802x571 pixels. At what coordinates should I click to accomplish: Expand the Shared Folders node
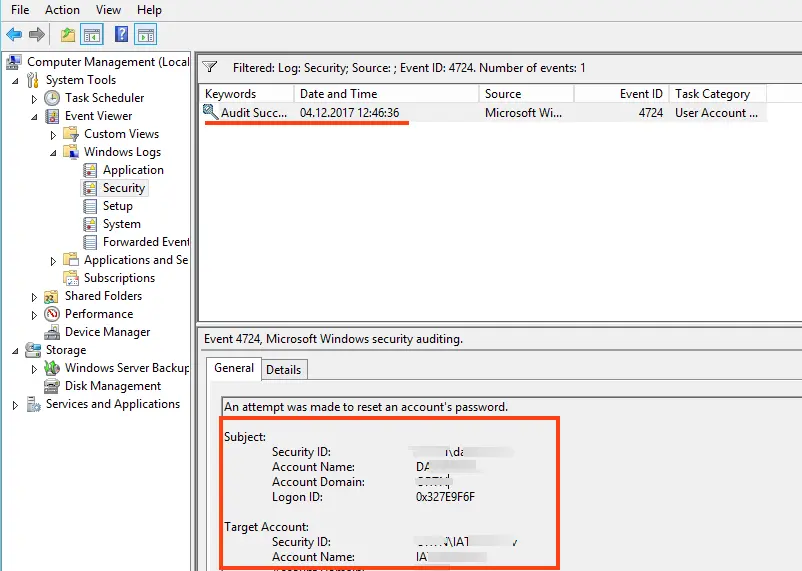coord(34,297)
